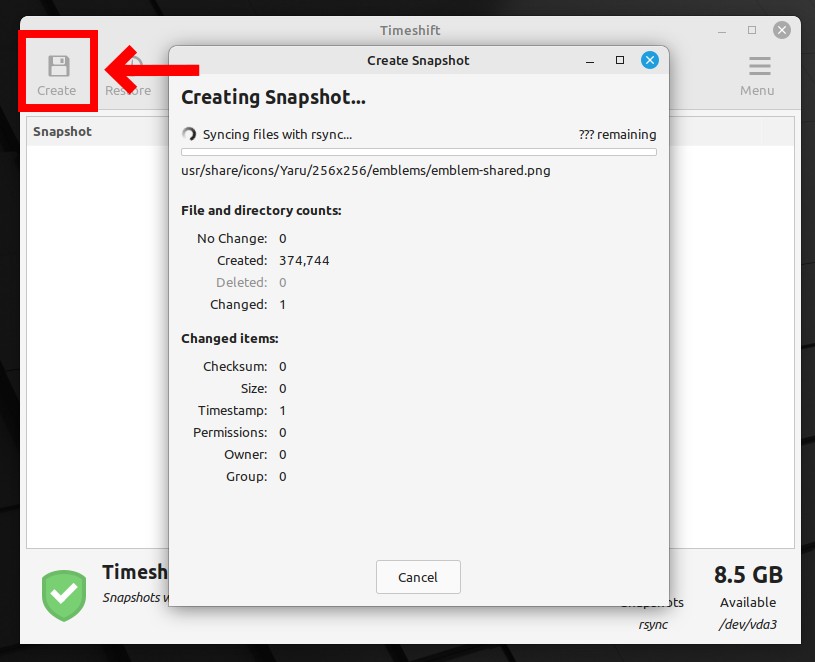Image resolution: width=815 pixels, height=662 pixels.
Task: Select the partially hidden Restore toolbar button
Action: coord(128,76)
